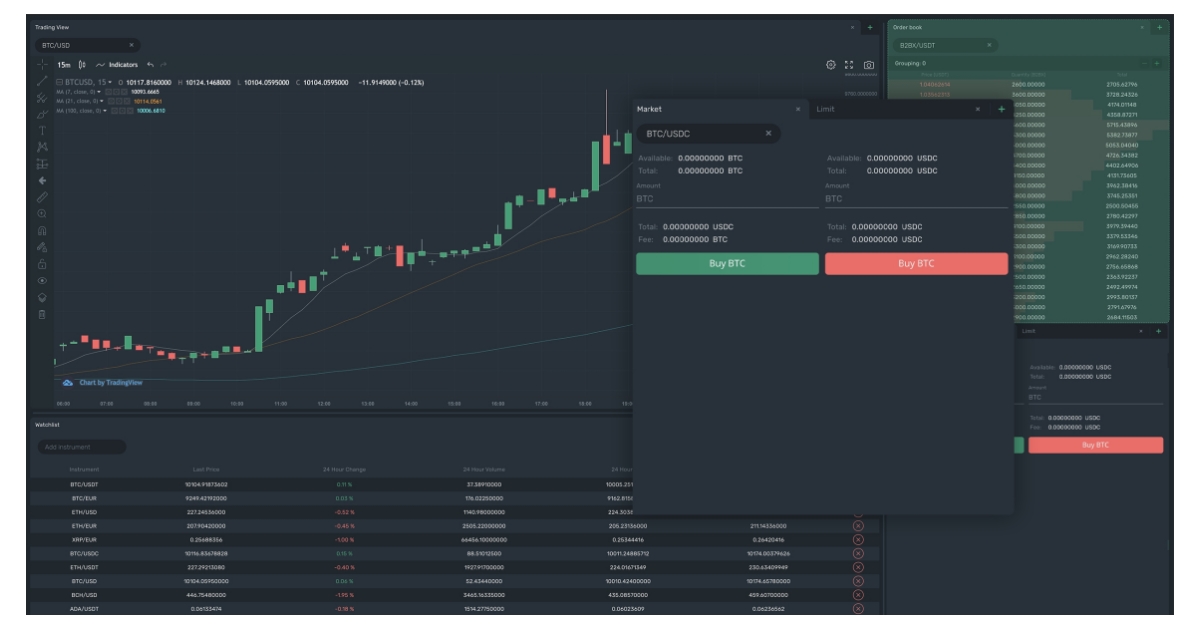Click the Add instrument search field
The image size is (1200, 627).
[x=82, y=447]
